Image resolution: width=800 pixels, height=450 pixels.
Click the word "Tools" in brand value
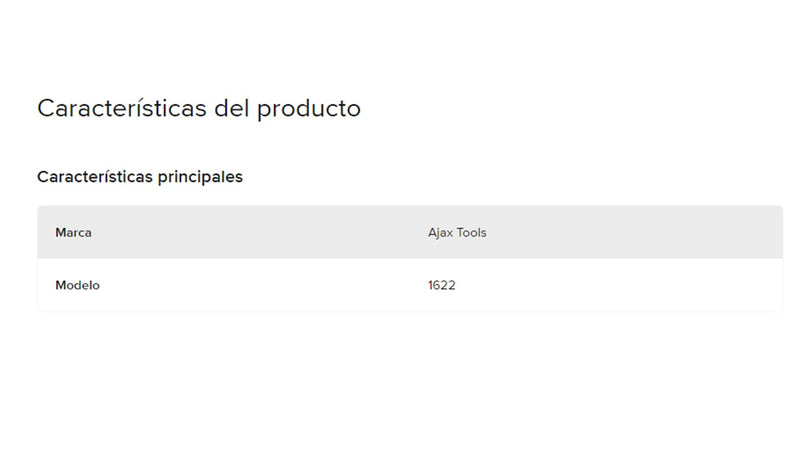pyautogui.click(x=471, y=233)
